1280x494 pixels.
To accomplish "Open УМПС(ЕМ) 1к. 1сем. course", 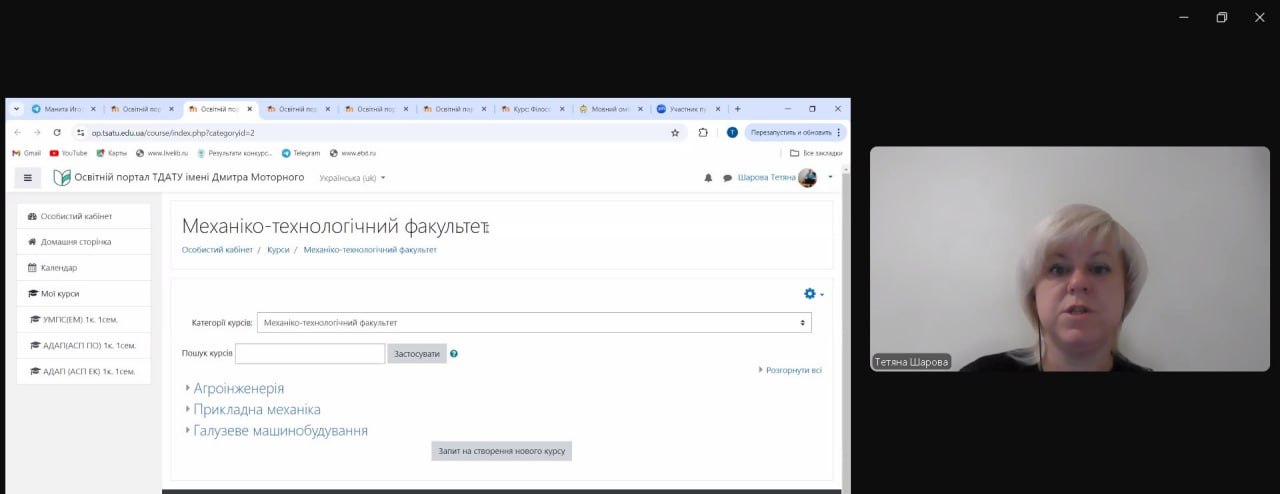I will coord(84,320).
